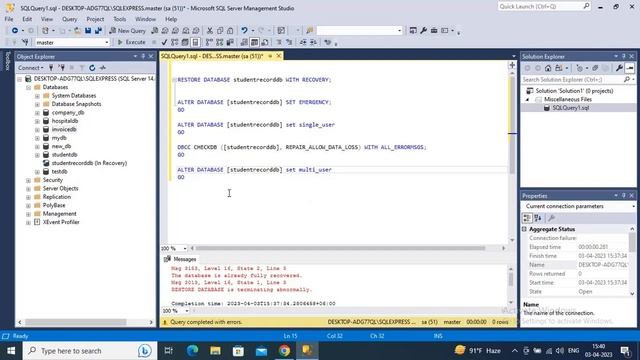This screenshot has width=640, height=360.
Task: Click the Task View taskbar button
Action: click(x=169, y=351)
